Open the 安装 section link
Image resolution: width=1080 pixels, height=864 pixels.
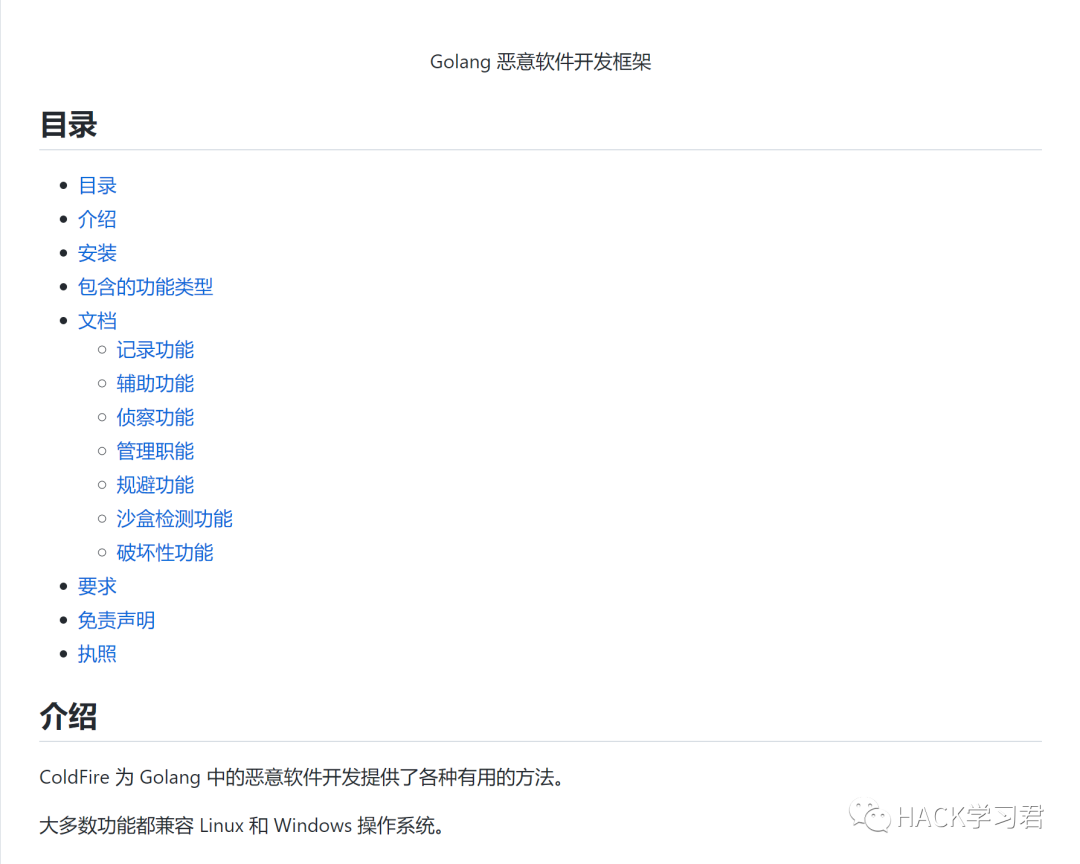click(97, 253)
